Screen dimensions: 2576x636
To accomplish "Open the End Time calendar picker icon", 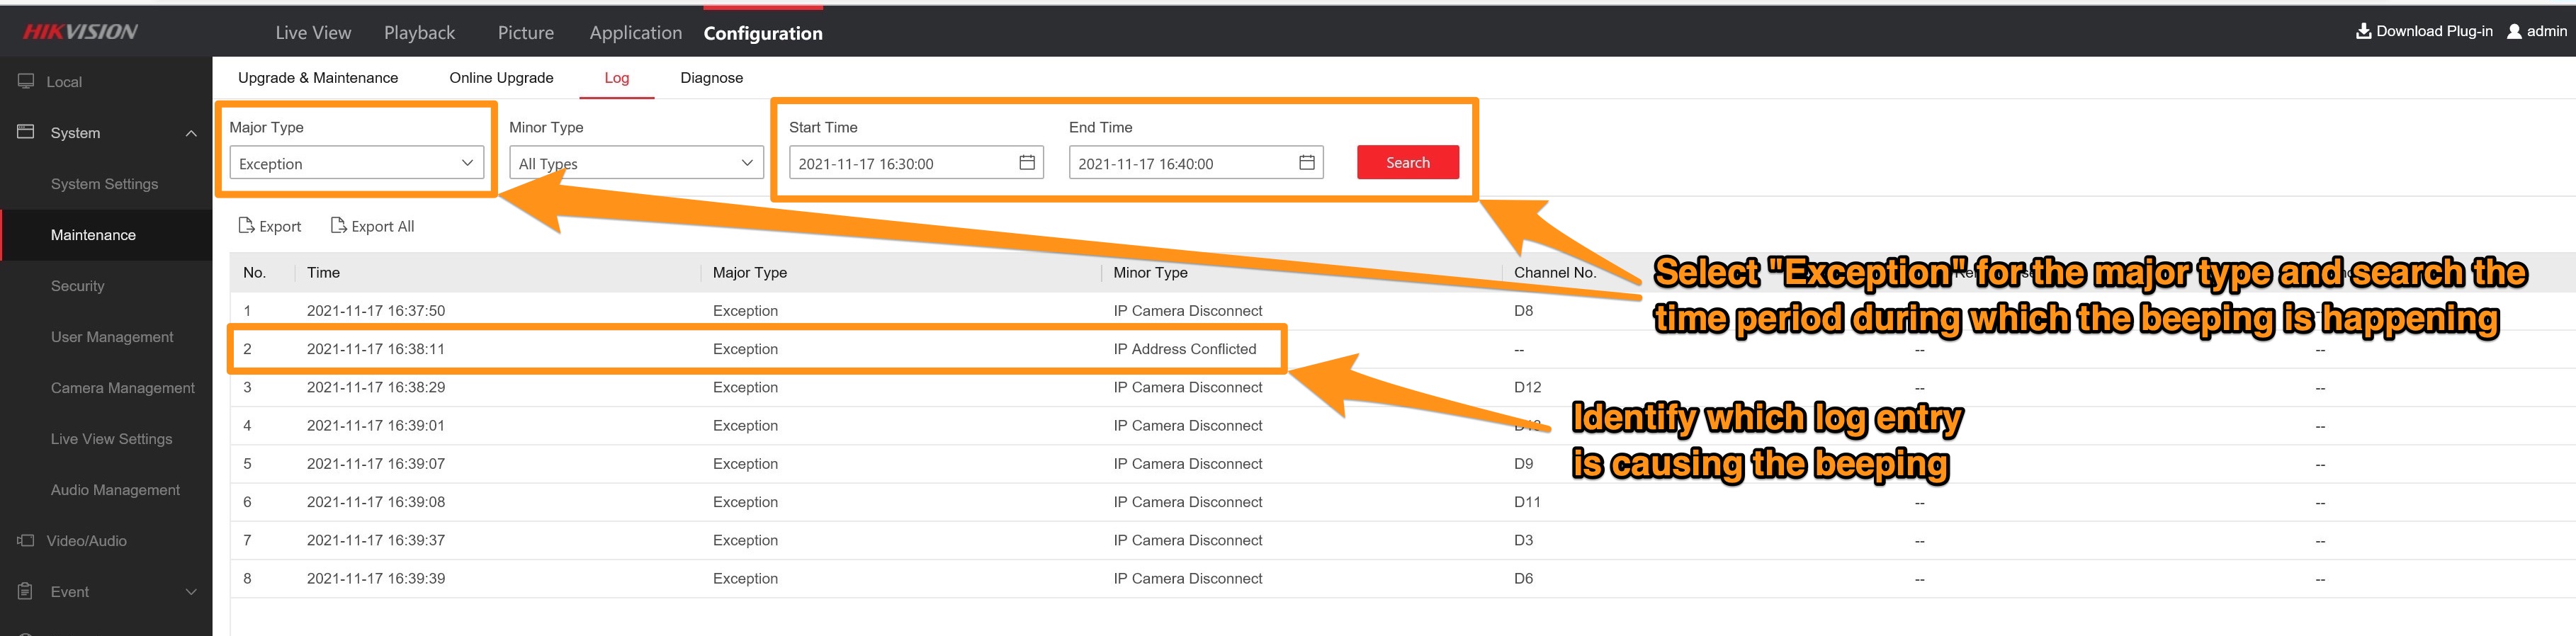I will coord(1306,163).
